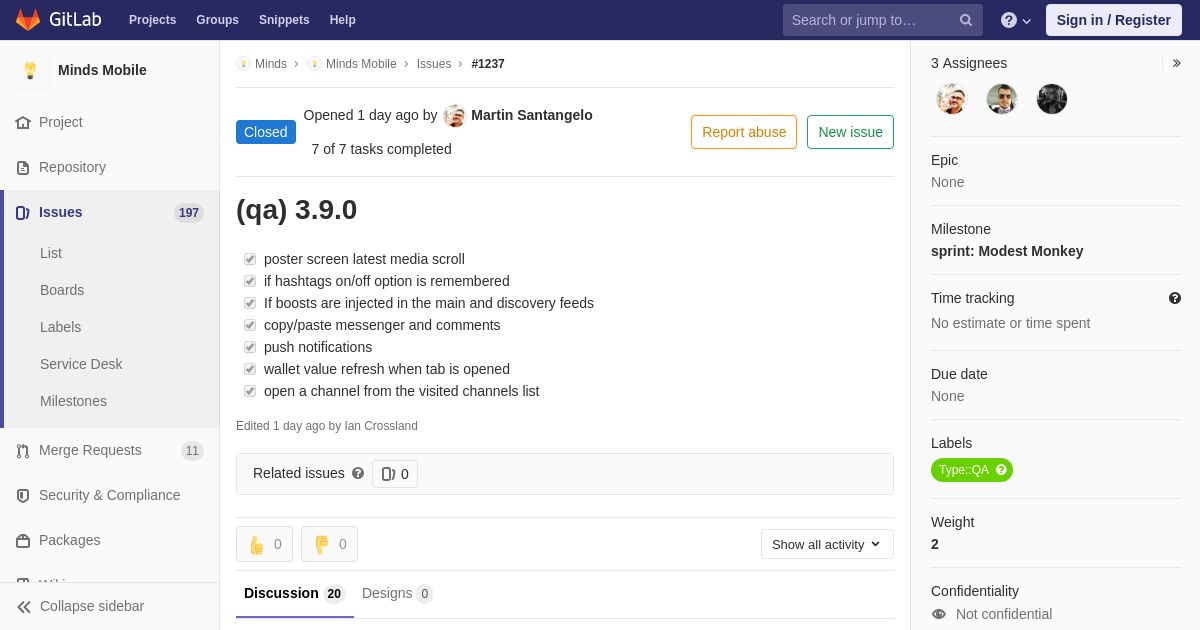Toggle the 'poster screen latest media scroll' checkbox
Viewport: 1200px width, 630px height.
(250, 259)
